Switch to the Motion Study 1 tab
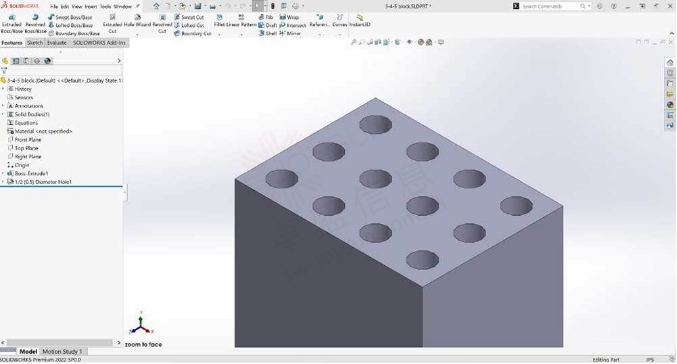 pyautogui.click(x=62, y=351)
